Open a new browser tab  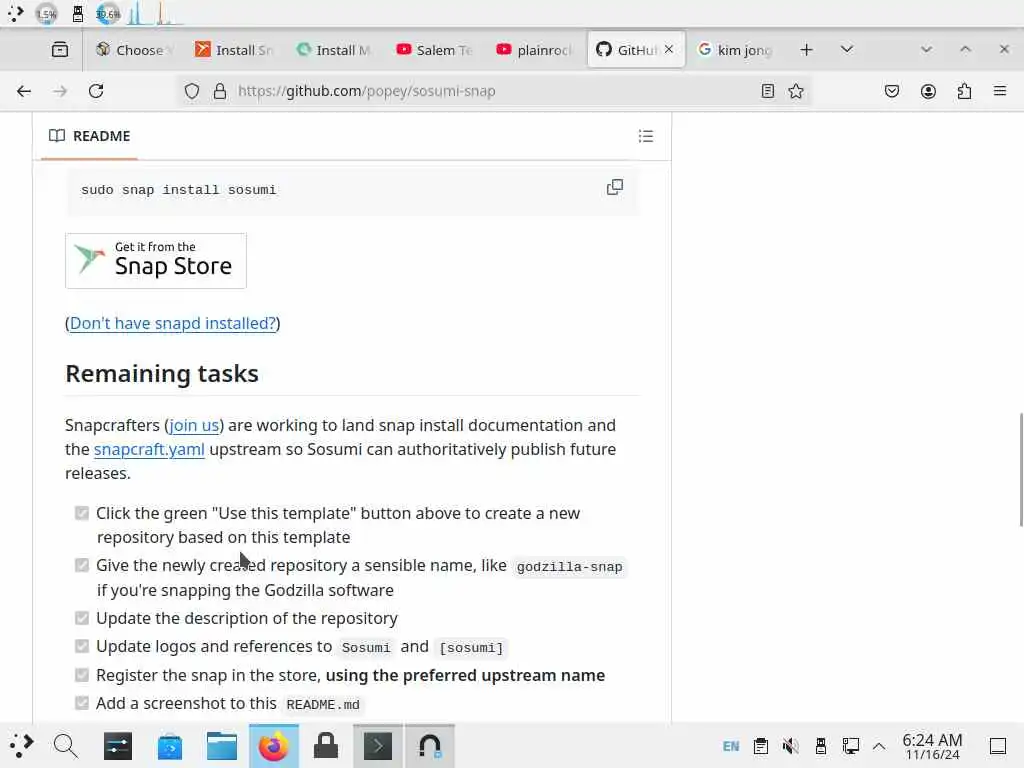click(807, 50)
